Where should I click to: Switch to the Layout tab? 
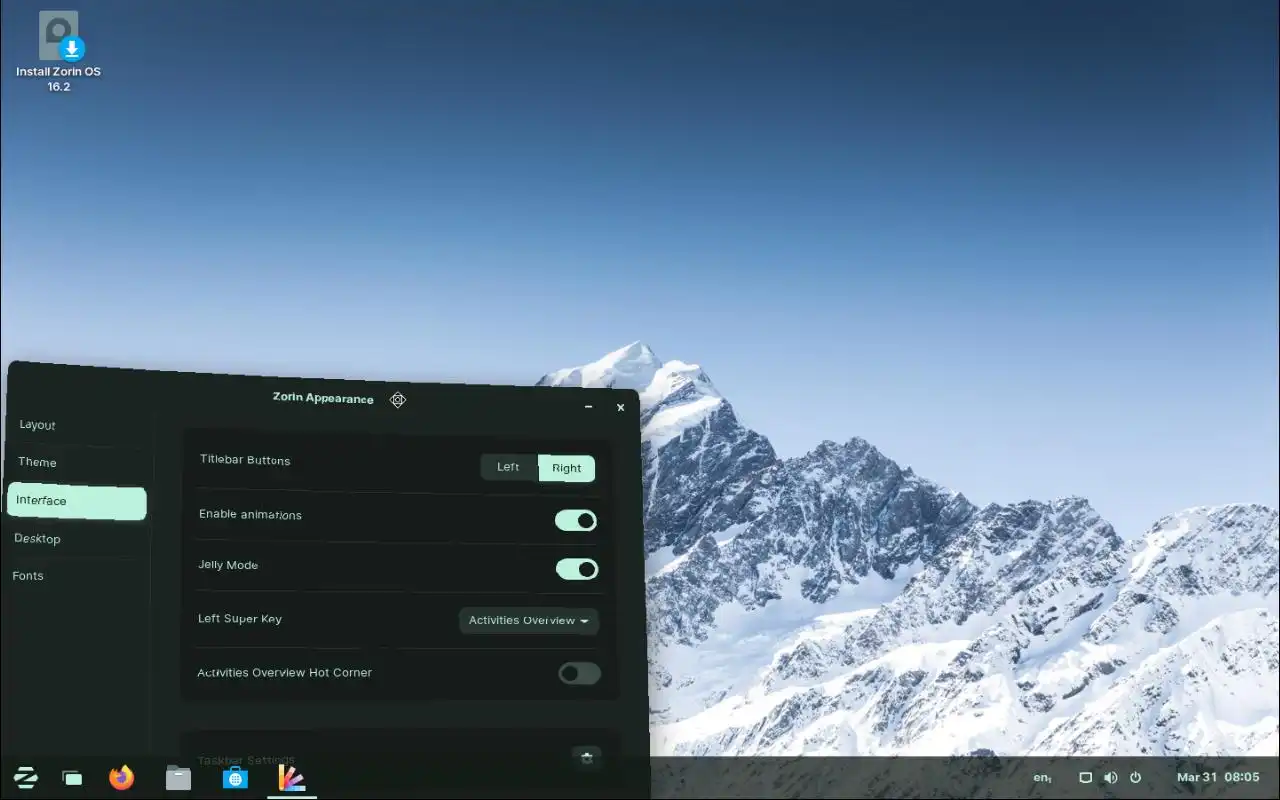(80, 425)
